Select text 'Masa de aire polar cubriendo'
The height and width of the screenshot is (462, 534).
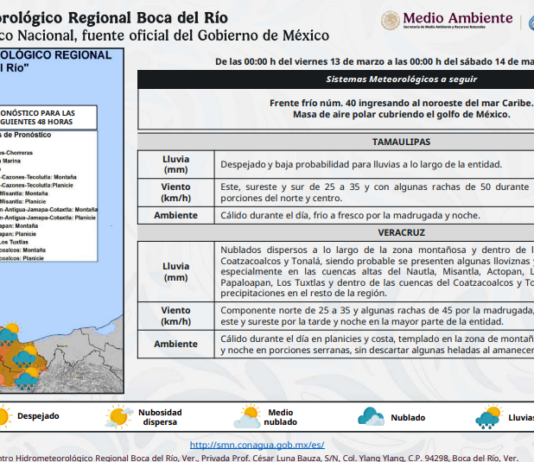(x=355, y=114)
